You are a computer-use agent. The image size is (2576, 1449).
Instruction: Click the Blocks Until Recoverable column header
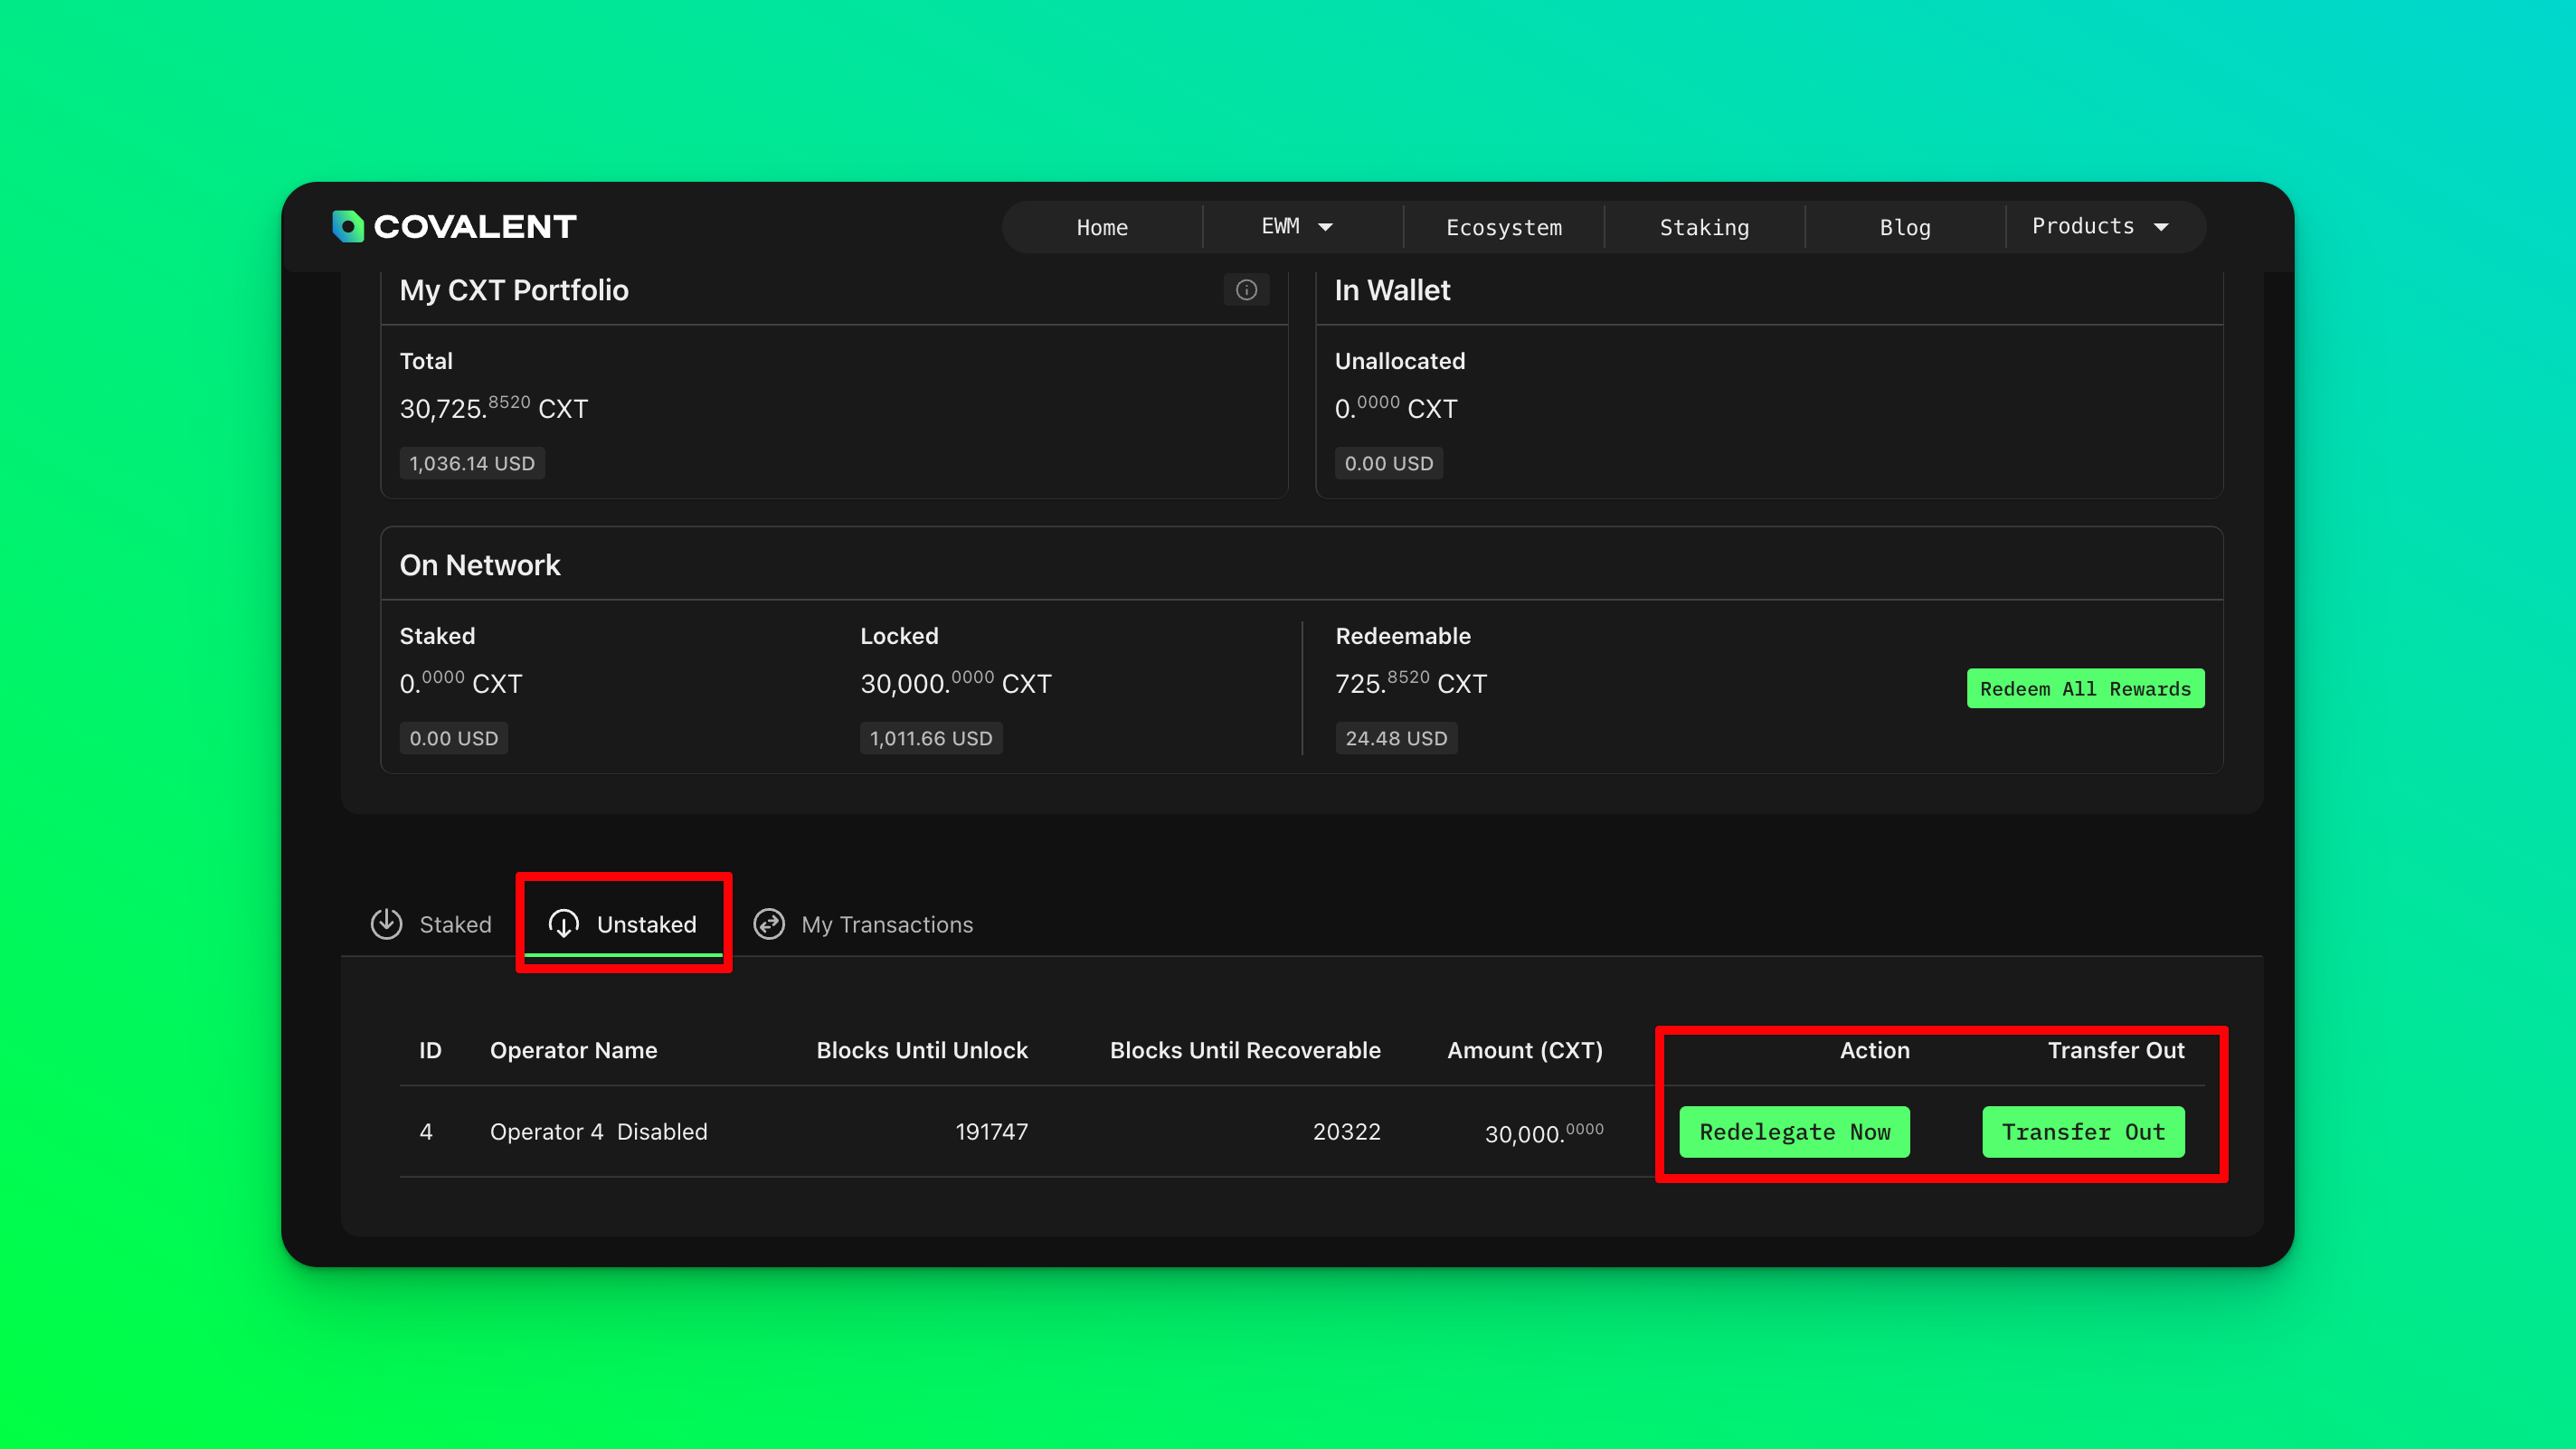(x=1245, y=1050)
